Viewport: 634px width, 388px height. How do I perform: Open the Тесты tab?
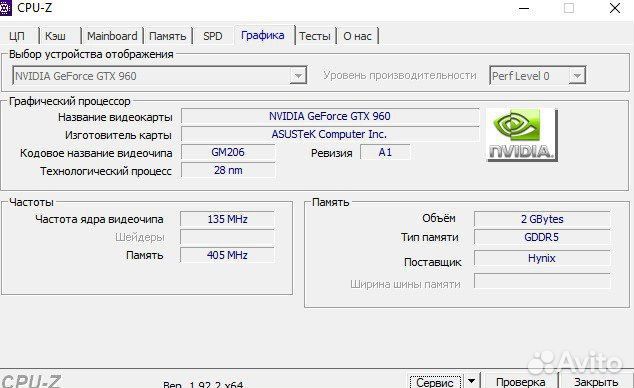click(315, 36)
